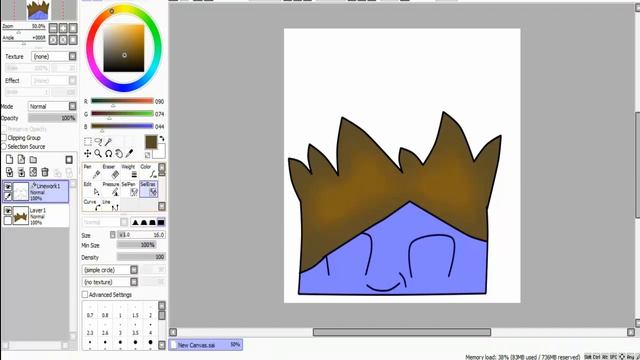Image resolution: width=640 pixels, height=360 pixels.
Task: Select the Color linework tool
Action: [x=148, y=172]
